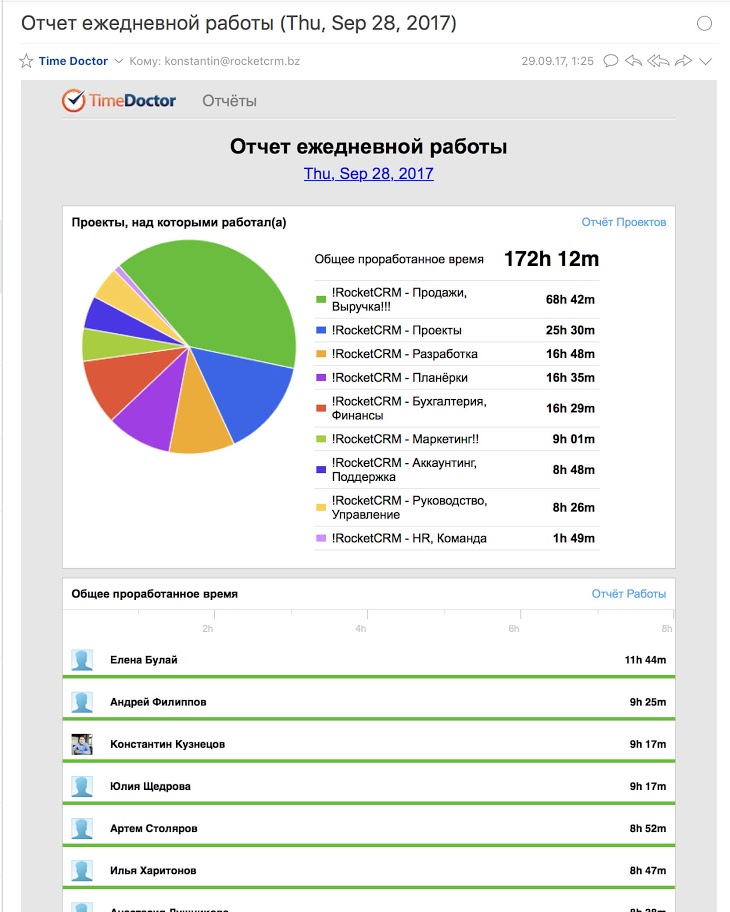Reply all to this email
This screenshot has width=730, height=912.
point(658,61)
